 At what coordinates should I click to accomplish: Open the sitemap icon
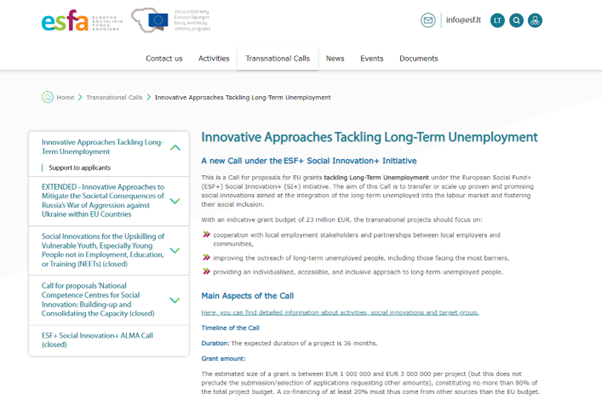[x=535, y=20]
